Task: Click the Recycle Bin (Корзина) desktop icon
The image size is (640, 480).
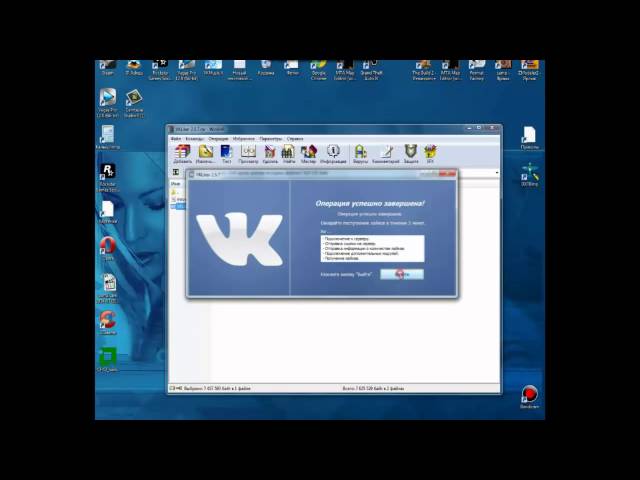Action: pyautogui.click(x=266, y=68)
